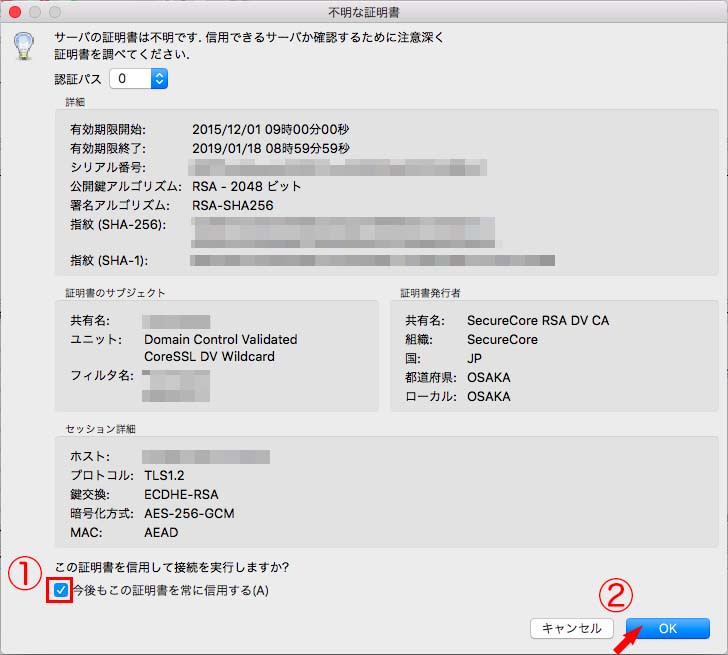Screen dimensions: 728x655
Task: Click the 指紋 (SHA-256) label
Action: pos(118,225)
